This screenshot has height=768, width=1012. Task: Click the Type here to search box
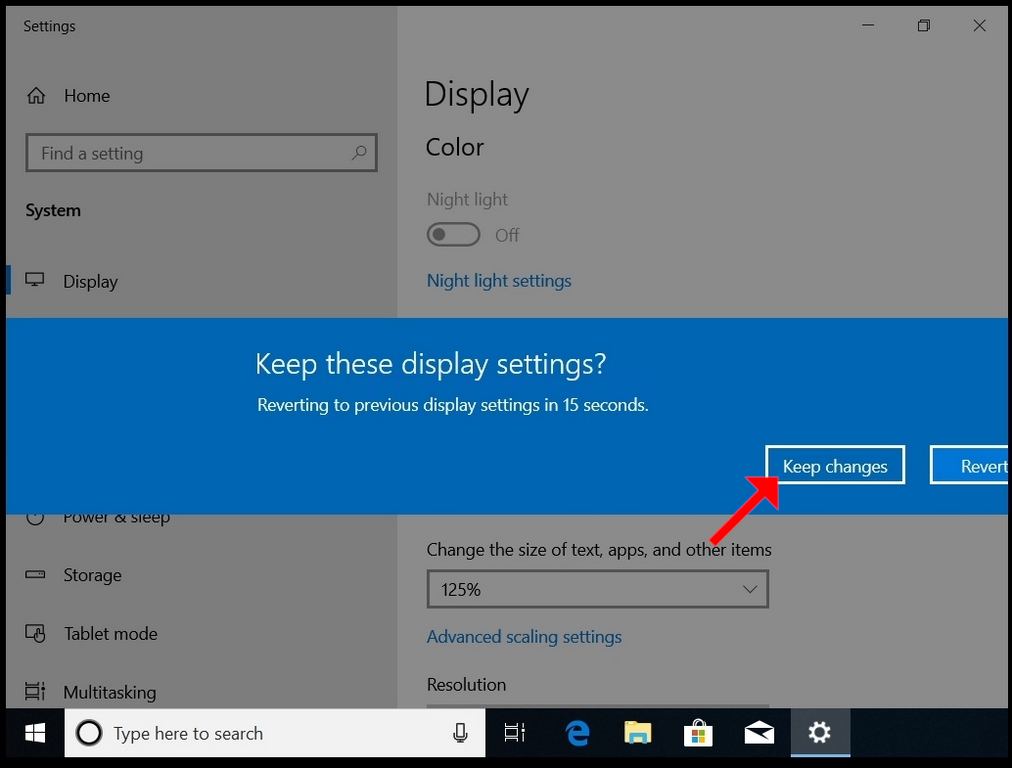[274, 733]
